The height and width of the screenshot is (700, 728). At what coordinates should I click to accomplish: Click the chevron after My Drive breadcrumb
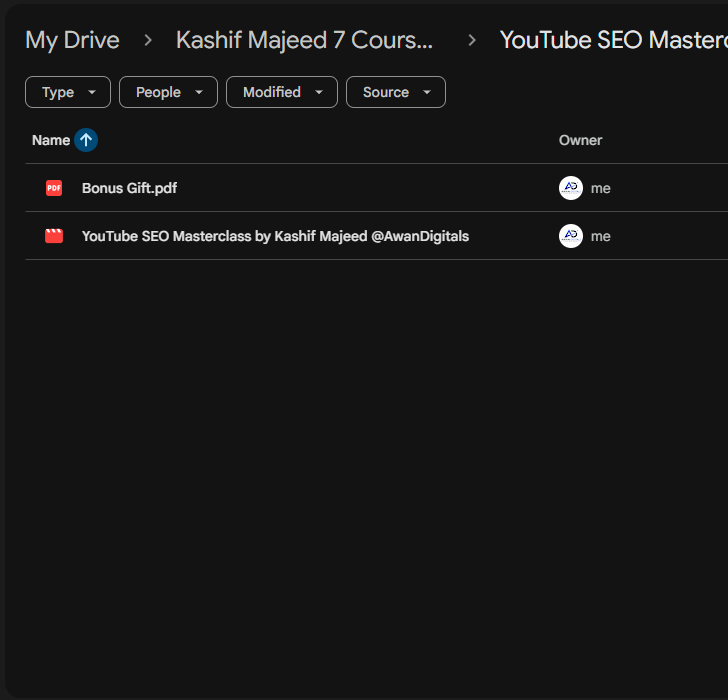[x=148, y=40]
